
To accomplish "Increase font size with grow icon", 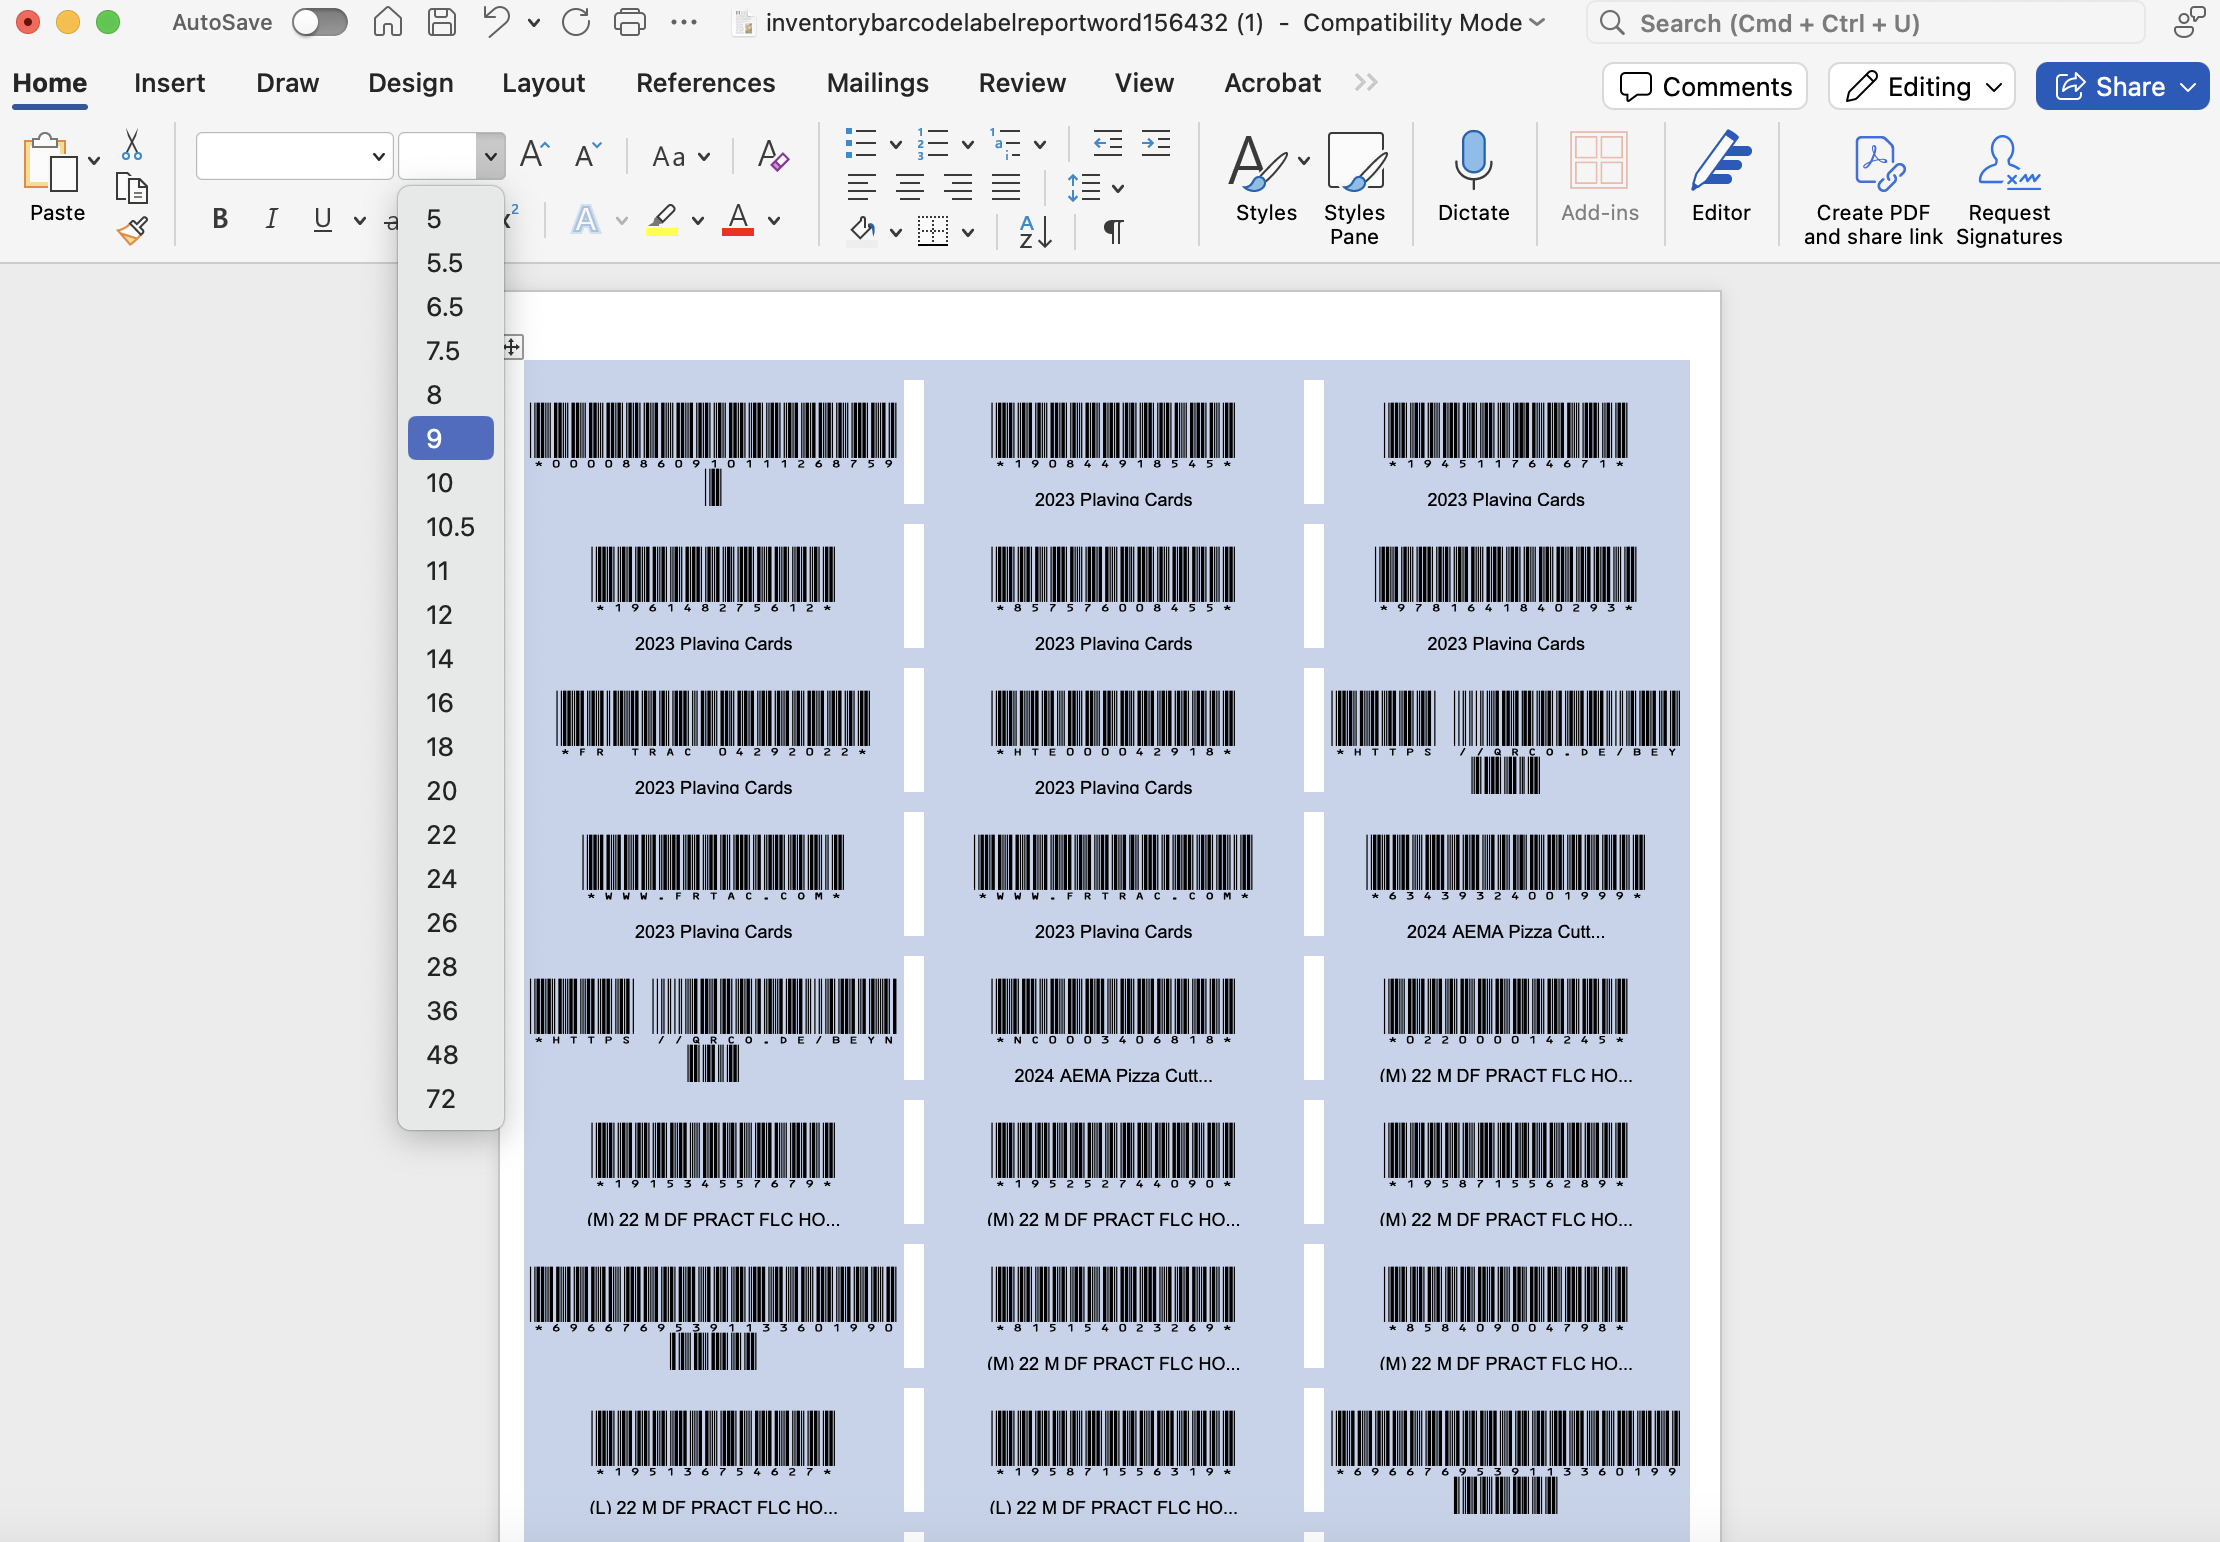I will click(535, 155).
